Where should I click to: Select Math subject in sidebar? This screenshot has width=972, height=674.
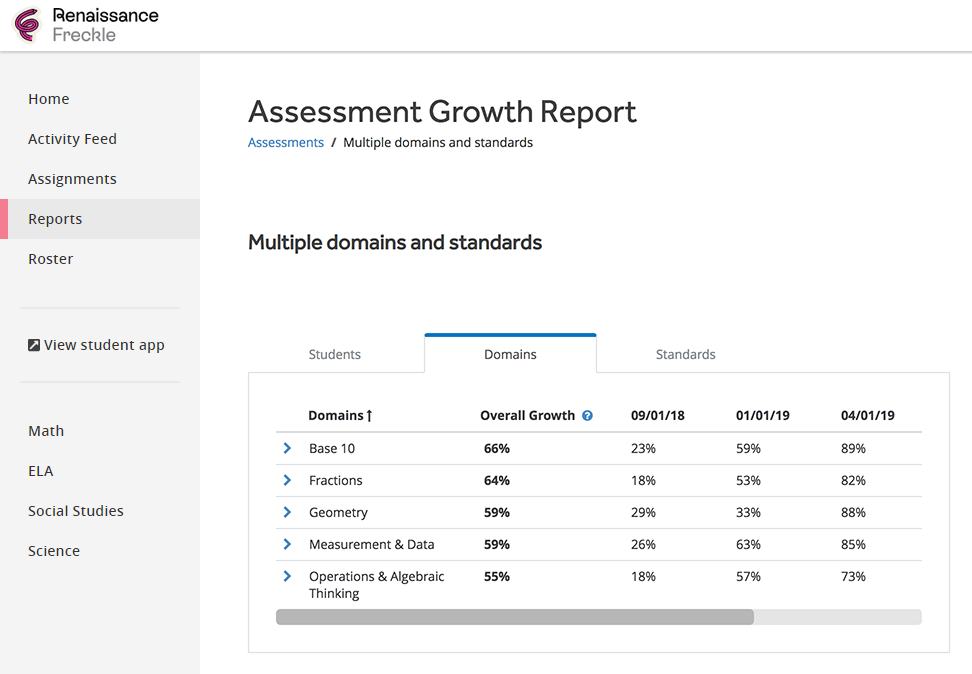point(46,431)
